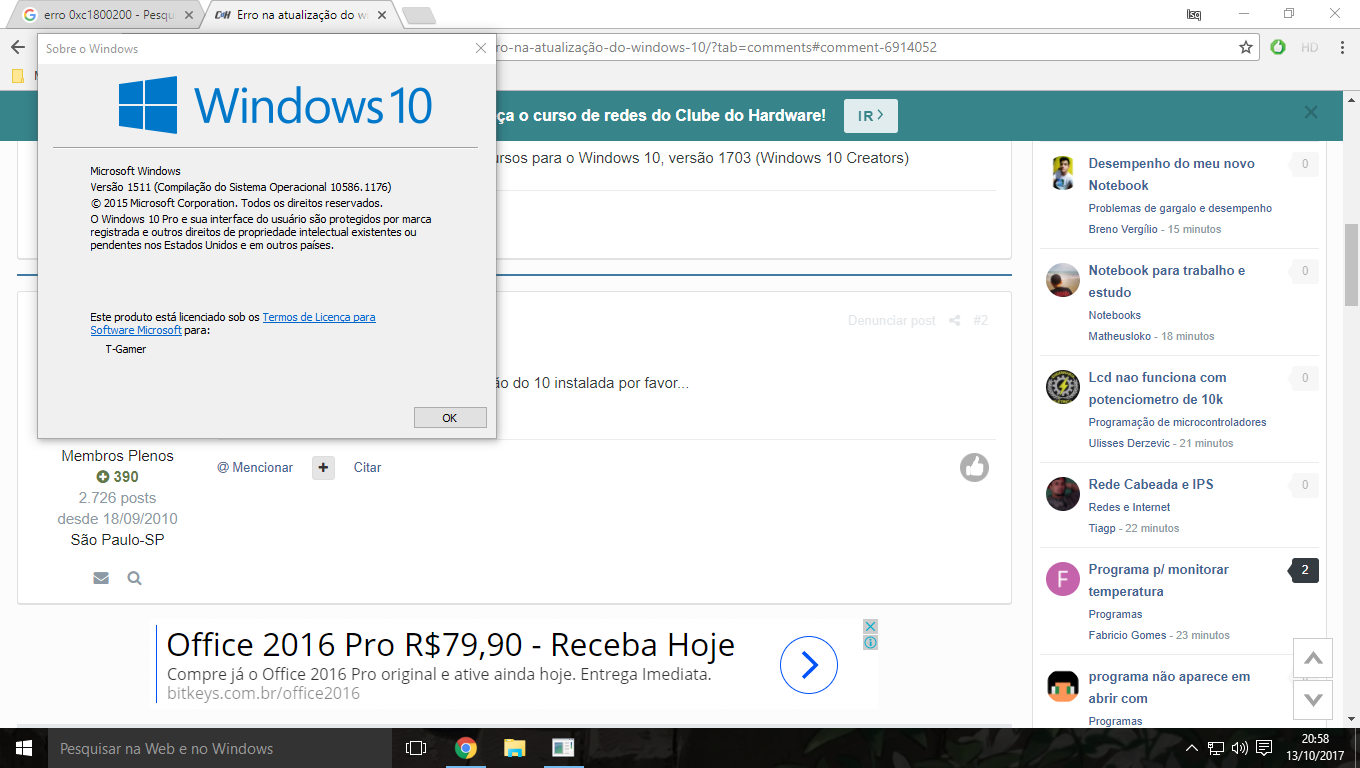Viewport: 1360px width, 768px height.
Task: Open the #2 post permalink
Action: tap(980, 321)
